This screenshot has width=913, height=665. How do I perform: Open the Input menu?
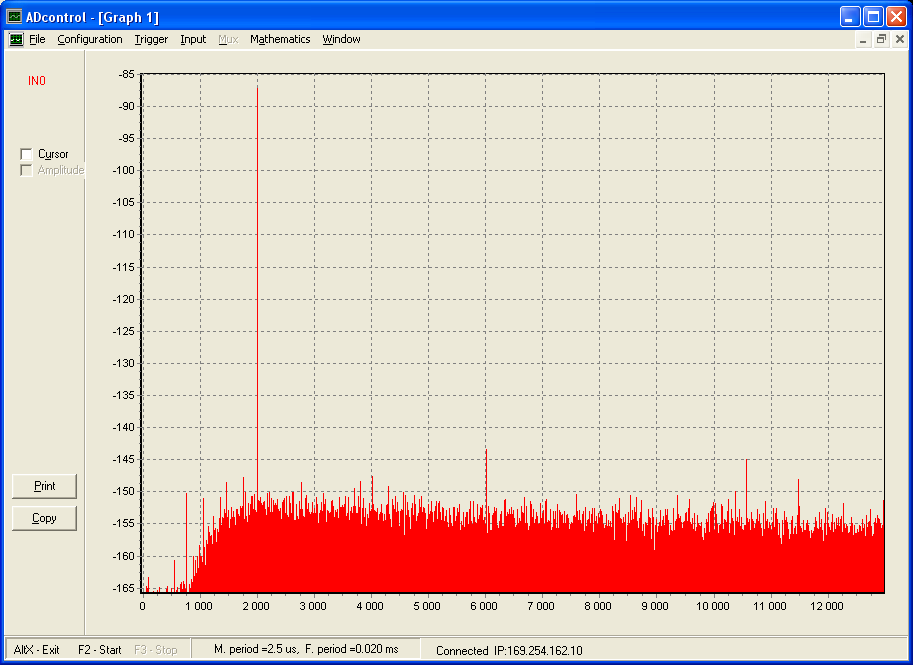(193, 39)
